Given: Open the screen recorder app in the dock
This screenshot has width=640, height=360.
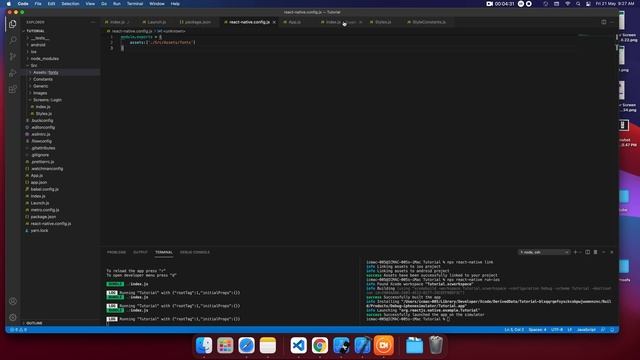Looking at the screenshot, I should pyautogui.click(x=383, y=345).
